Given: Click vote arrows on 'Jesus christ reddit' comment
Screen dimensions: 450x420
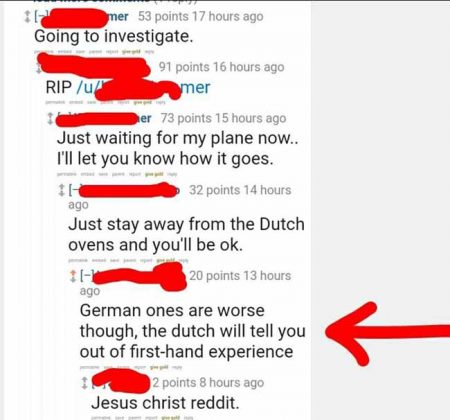Looking at the screenshot, I should click(x=85, y=383).
